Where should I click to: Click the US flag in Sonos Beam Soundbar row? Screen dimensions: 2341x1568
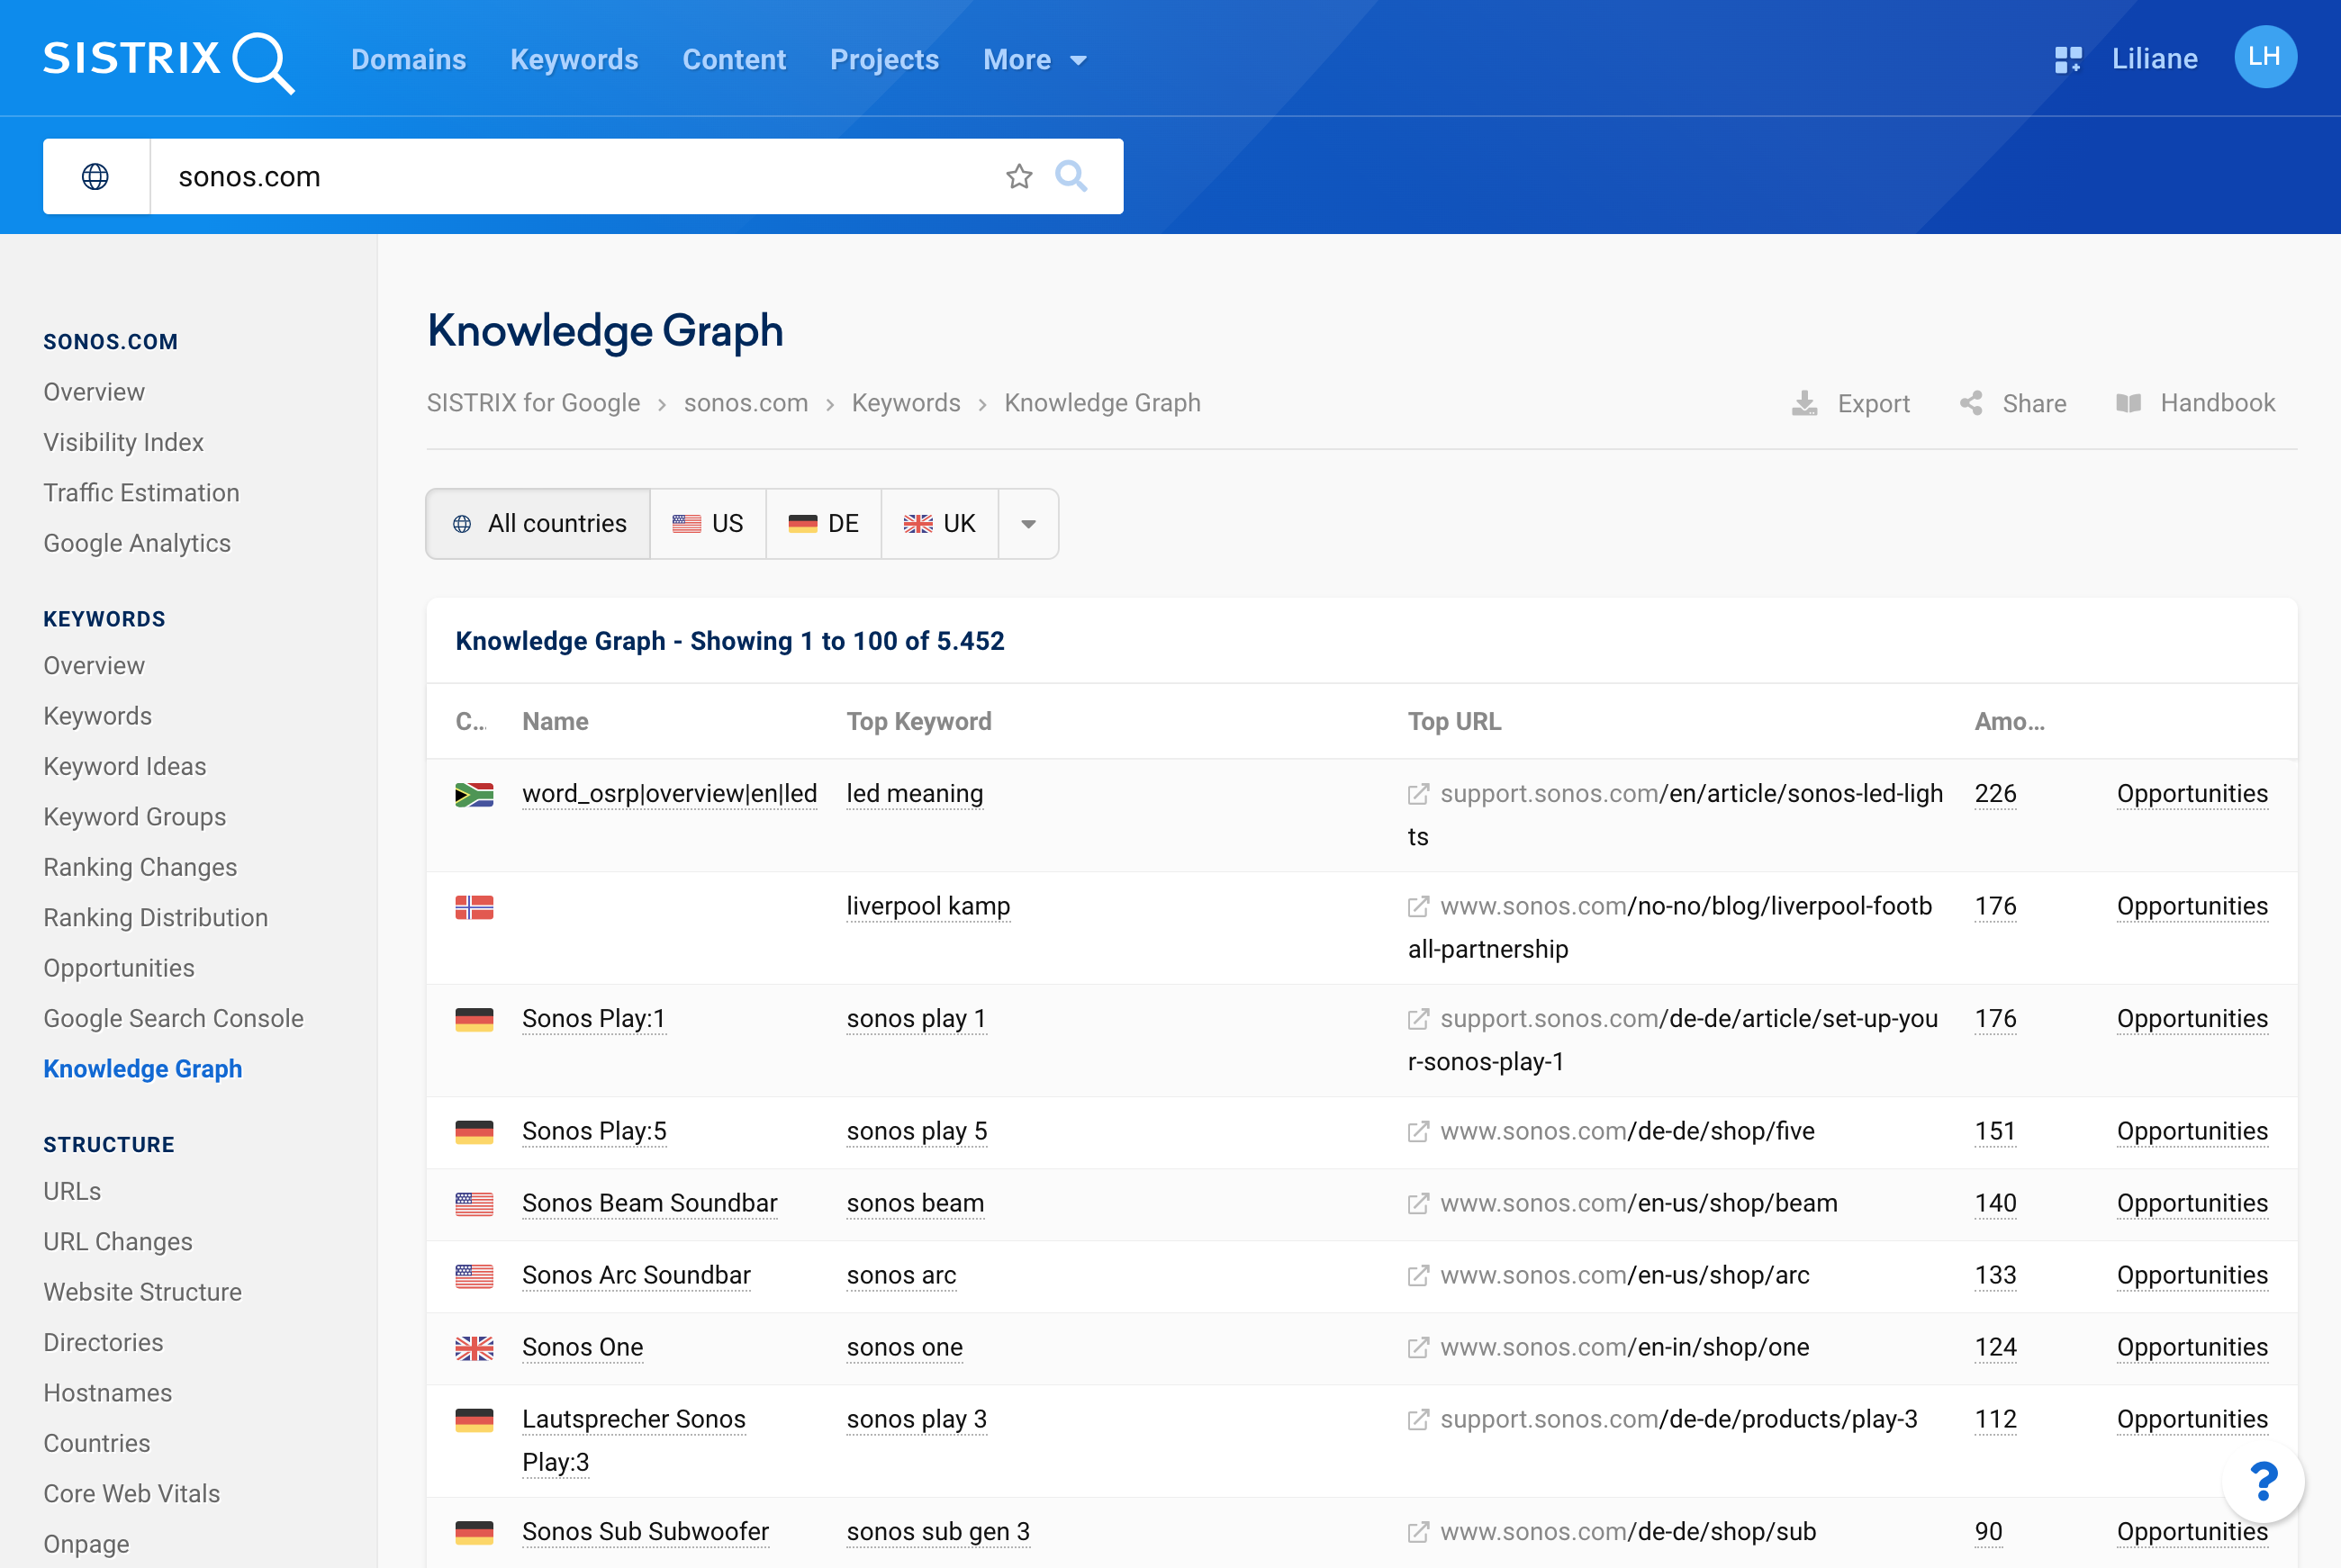coord(474,1204)
